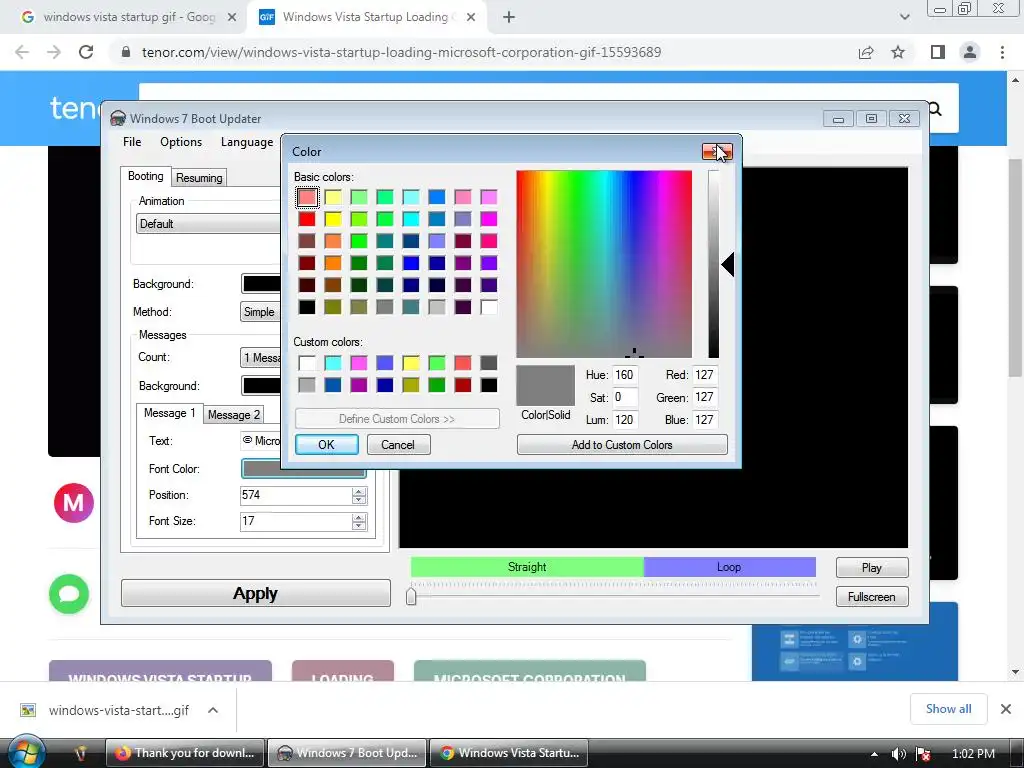1024x768 pixels.
Task: Decrease Font Size with down arrow
Action: 359,526
